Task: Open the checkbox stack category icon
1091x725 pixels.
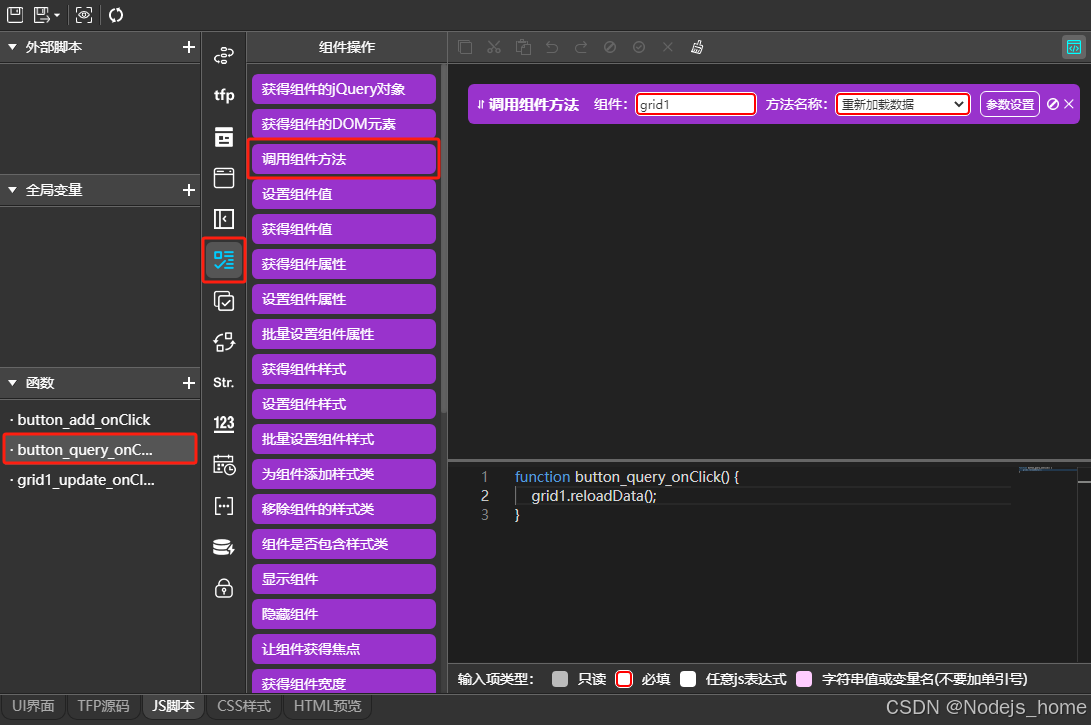Action: 223,301
